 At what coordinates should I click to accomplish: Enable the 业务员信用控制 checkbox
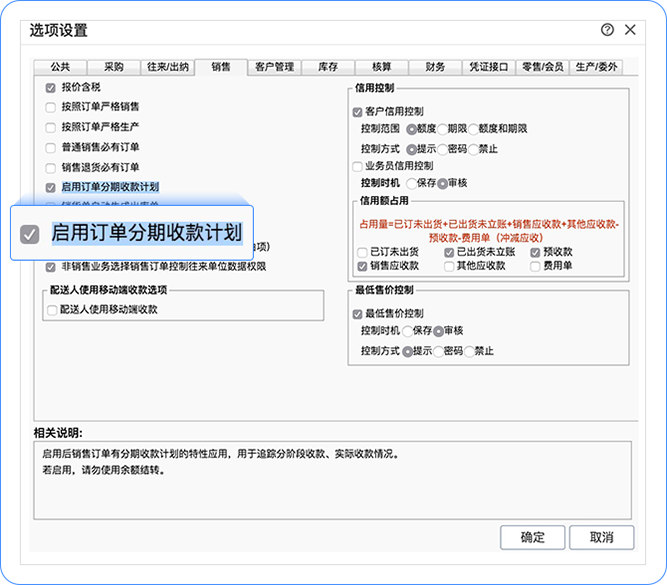[357, 166]
